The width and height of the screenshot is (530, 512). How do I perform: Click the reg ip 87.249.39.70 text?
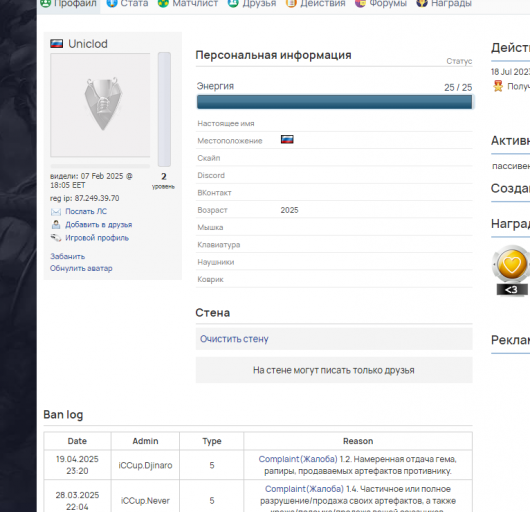pyautogui.click(x=85, y=198)
